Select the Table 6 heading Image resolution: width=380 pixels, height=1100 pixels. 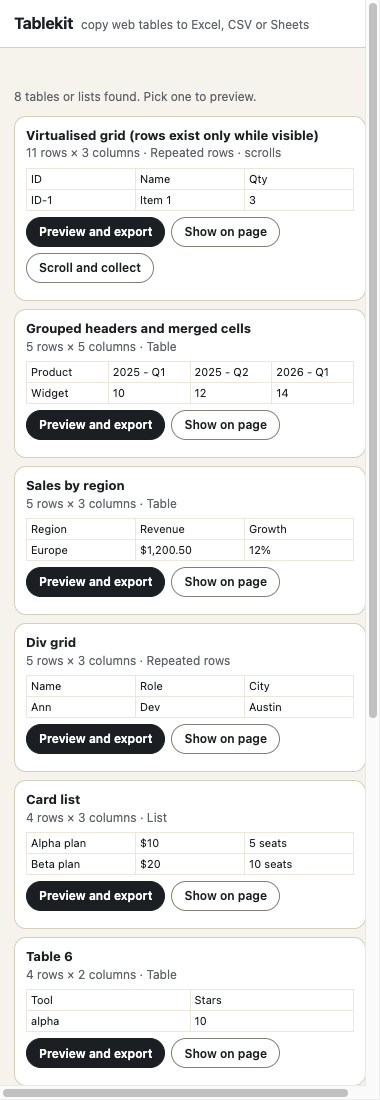pos(49,957)
